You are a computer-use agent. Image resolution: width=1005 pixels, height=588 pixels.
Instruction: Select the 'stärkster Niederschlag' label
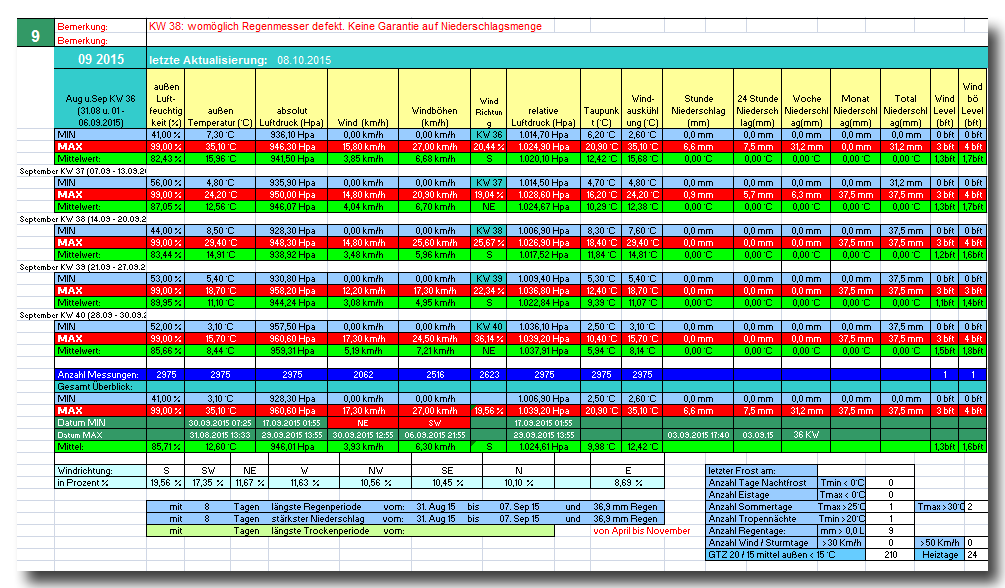coord(317,519)
